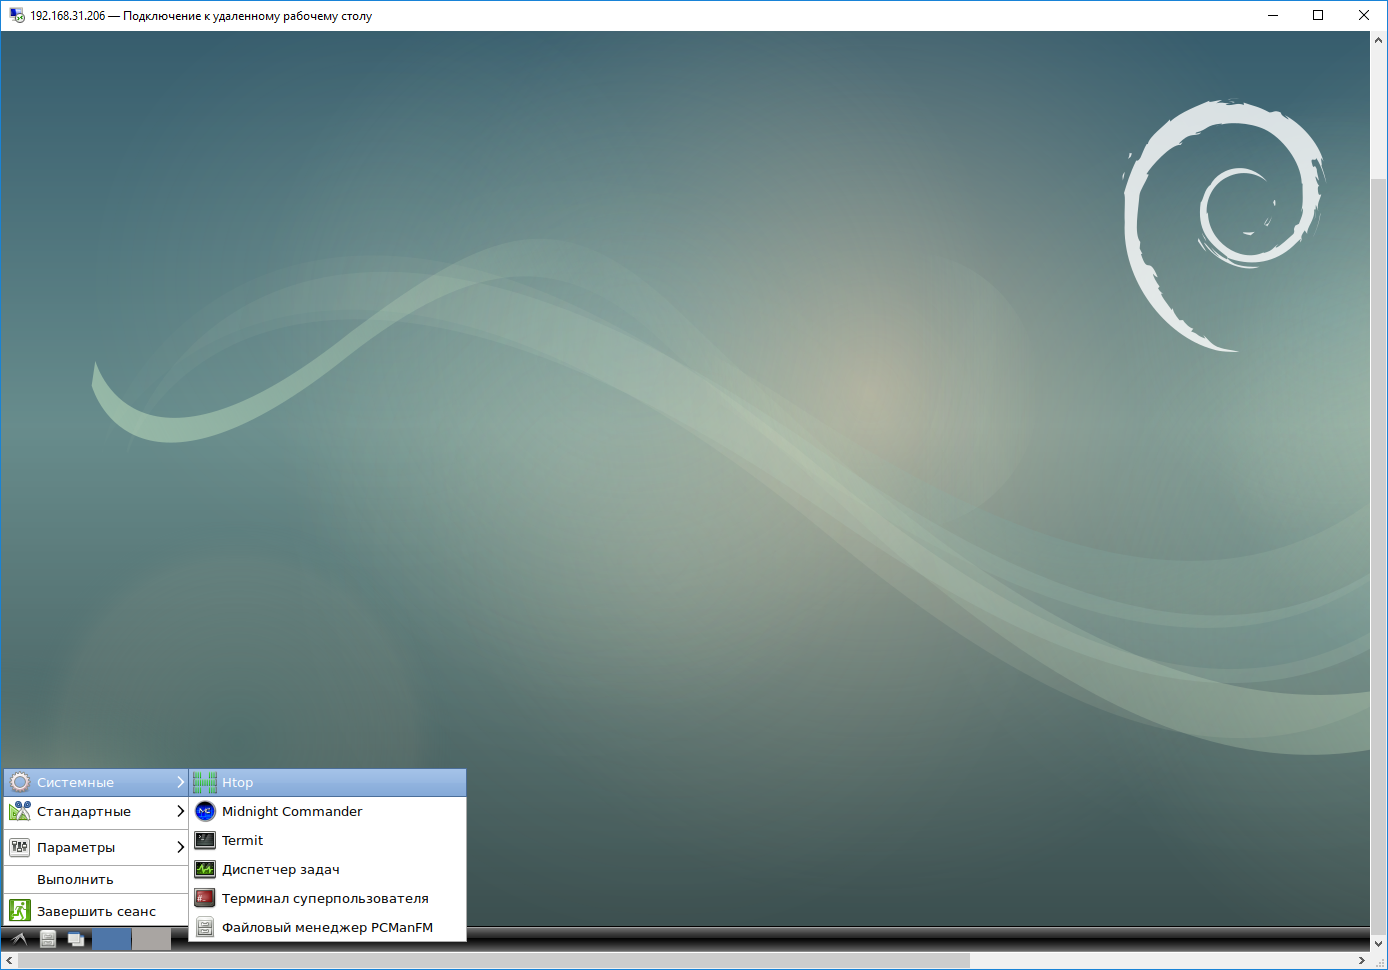Open Диспетчер задач task manager
1388x970 pixels.
[328, 869]
